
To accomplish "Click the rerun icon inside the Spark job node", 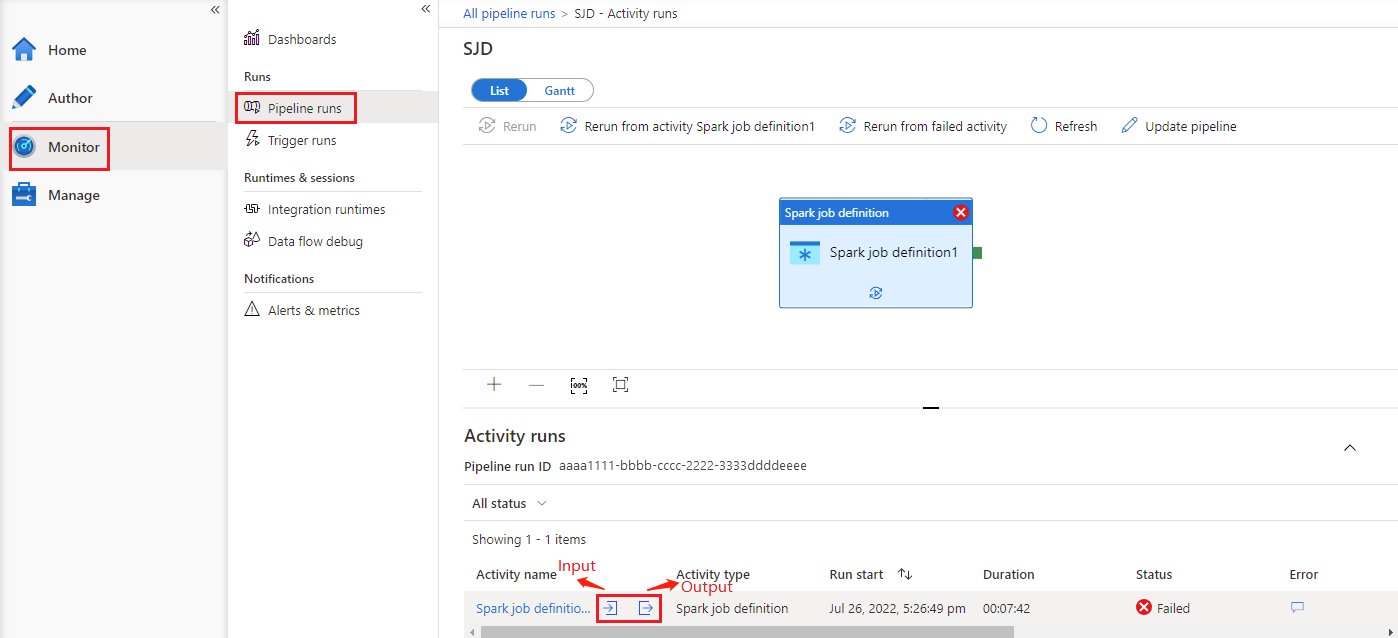I will click(x=875, y=292).
